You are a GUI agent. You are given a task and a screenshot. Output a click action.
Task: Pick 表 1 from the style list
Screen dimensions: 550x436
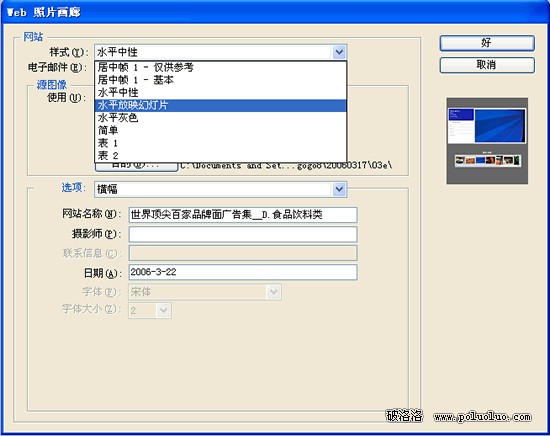click(x=221, y=143)
